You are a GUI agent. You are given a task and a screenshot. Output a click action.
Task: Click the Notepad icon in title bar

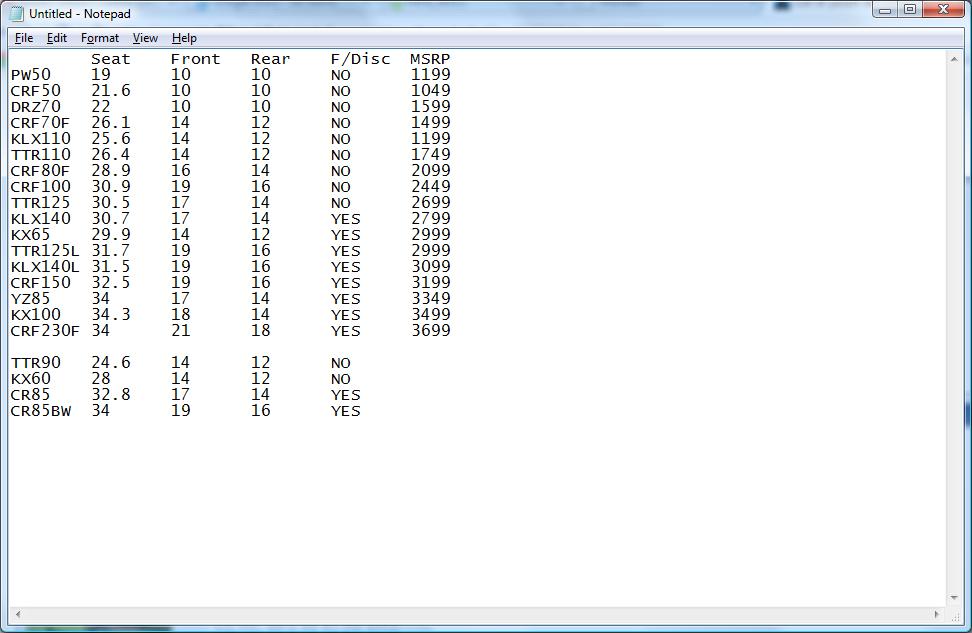tap(17, 13)
